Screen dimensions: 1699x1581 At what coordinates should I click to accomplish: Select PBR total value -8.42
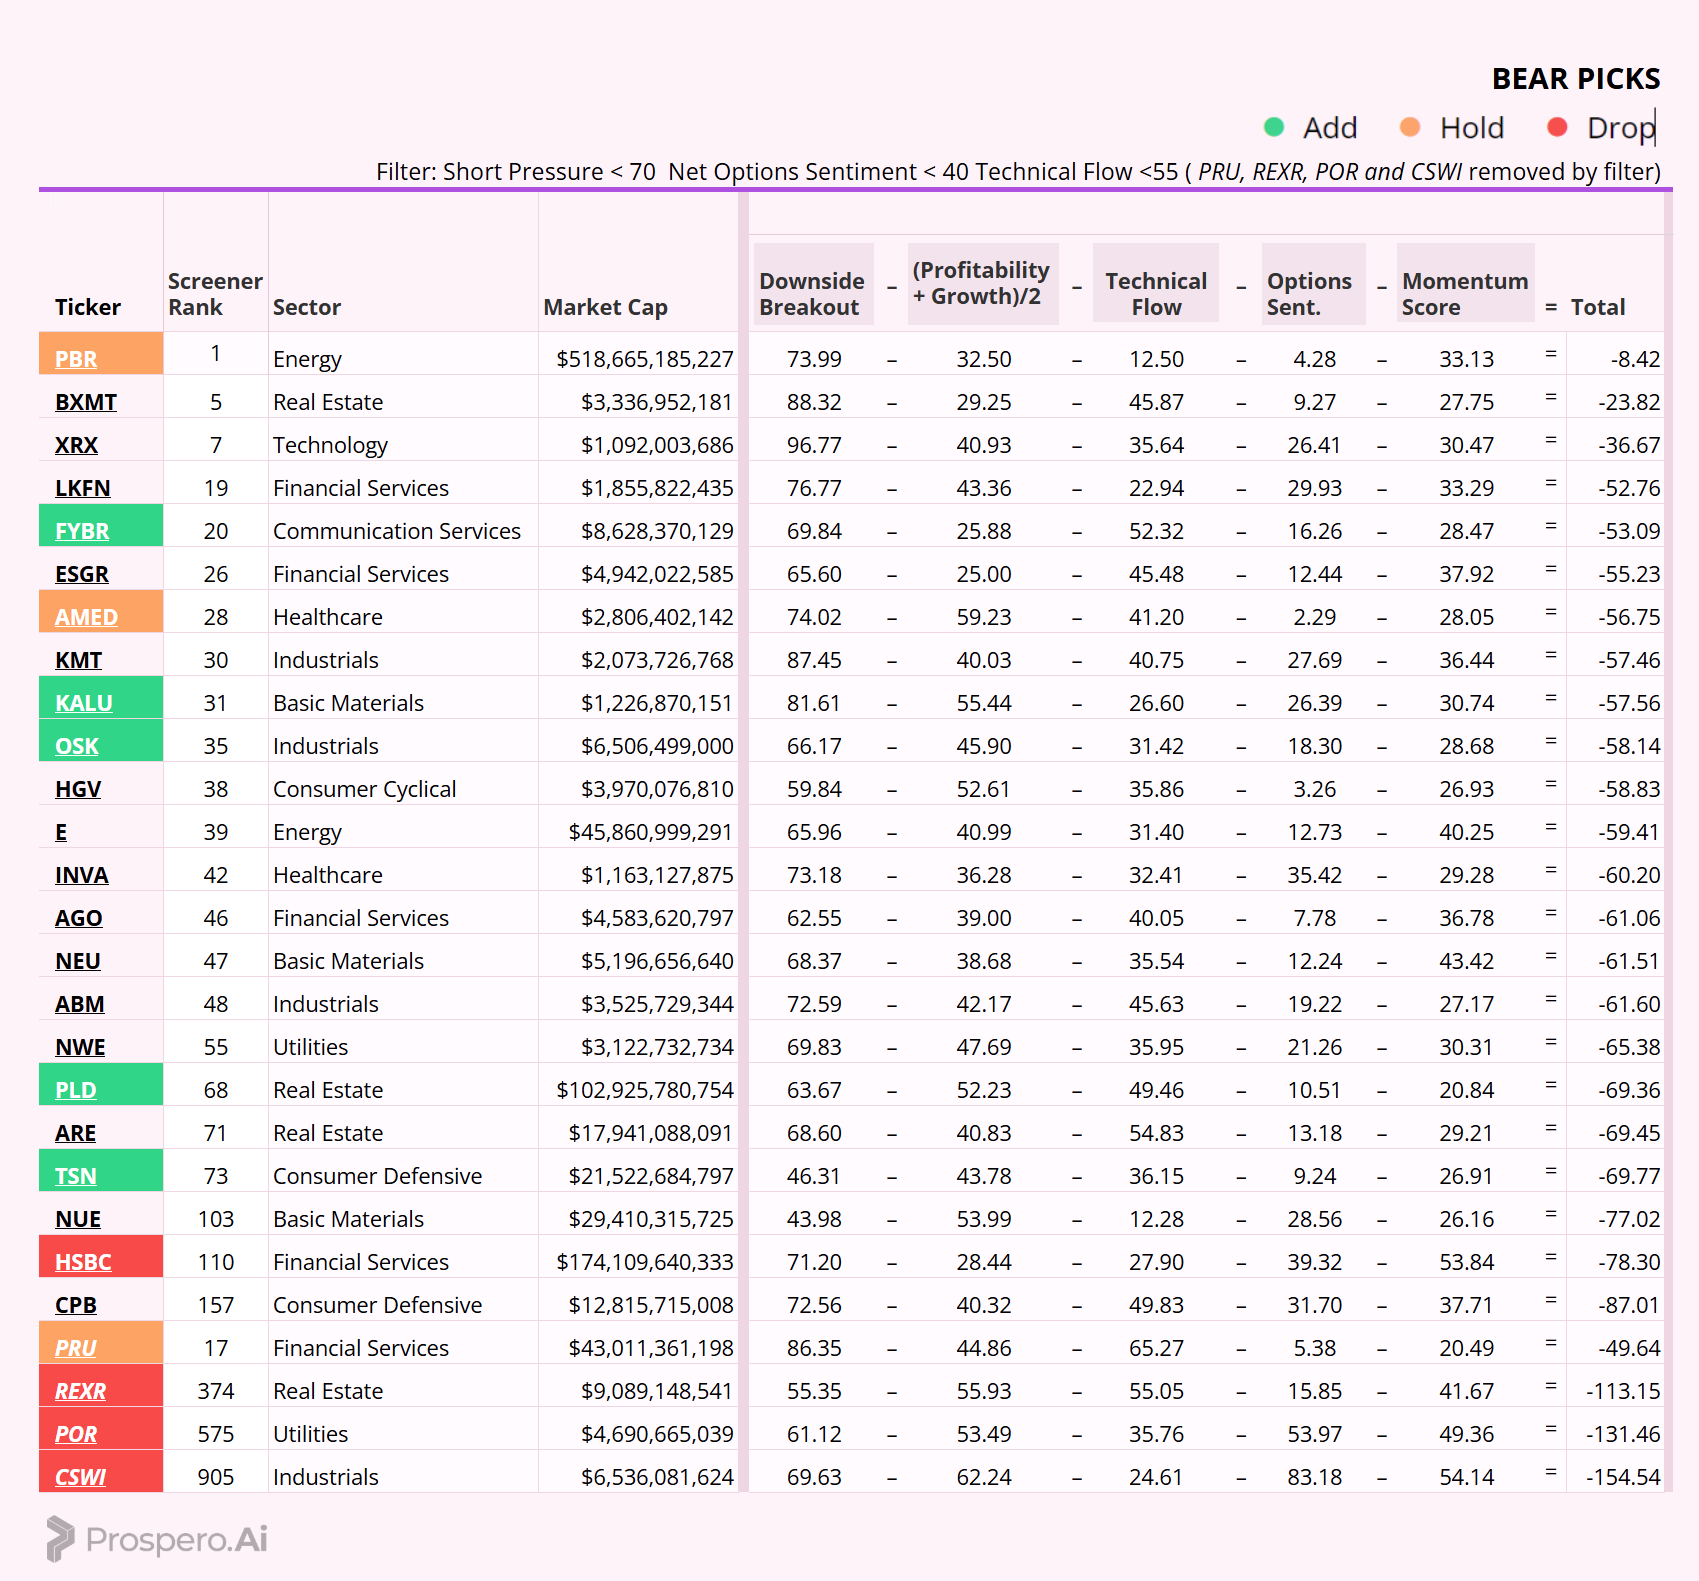coord(1635,359)
